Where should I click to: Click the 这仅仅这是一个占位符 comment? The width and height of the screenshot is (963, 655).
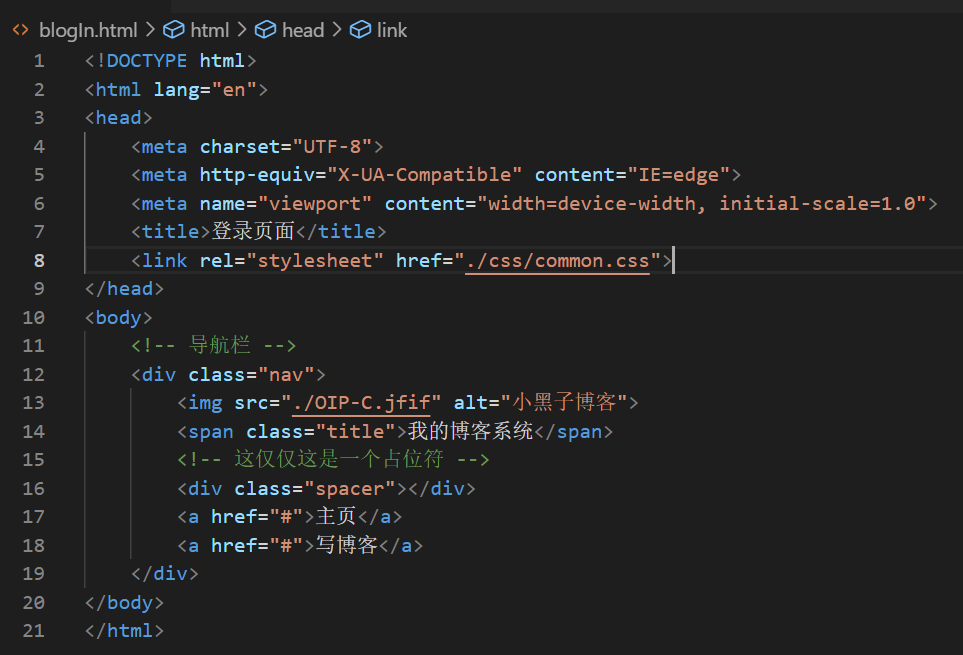(333, 459)
